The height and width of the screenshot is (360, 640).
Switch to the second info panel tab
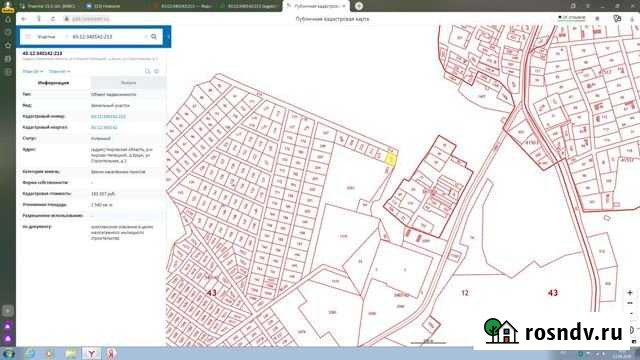coord(128,83)
